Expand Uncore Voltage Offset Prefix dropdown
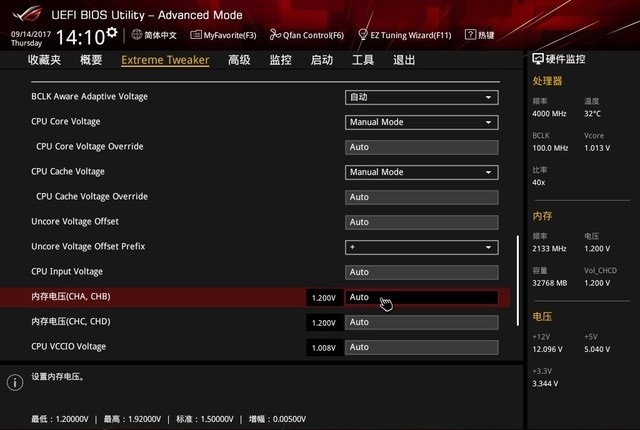Image resolution: width=640 pixels, height=430 pixels. pos(421,247)
